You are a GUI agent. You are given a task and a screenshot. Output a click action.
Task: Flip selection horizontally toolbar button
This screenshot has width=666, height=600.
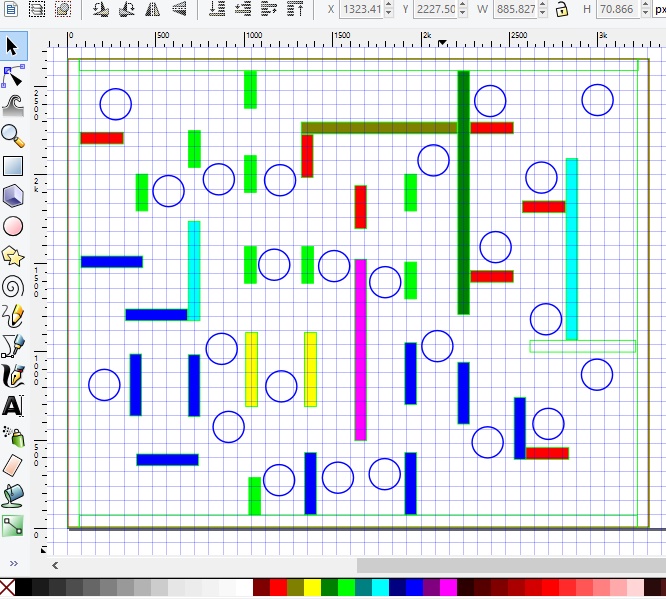coord(152,9)
